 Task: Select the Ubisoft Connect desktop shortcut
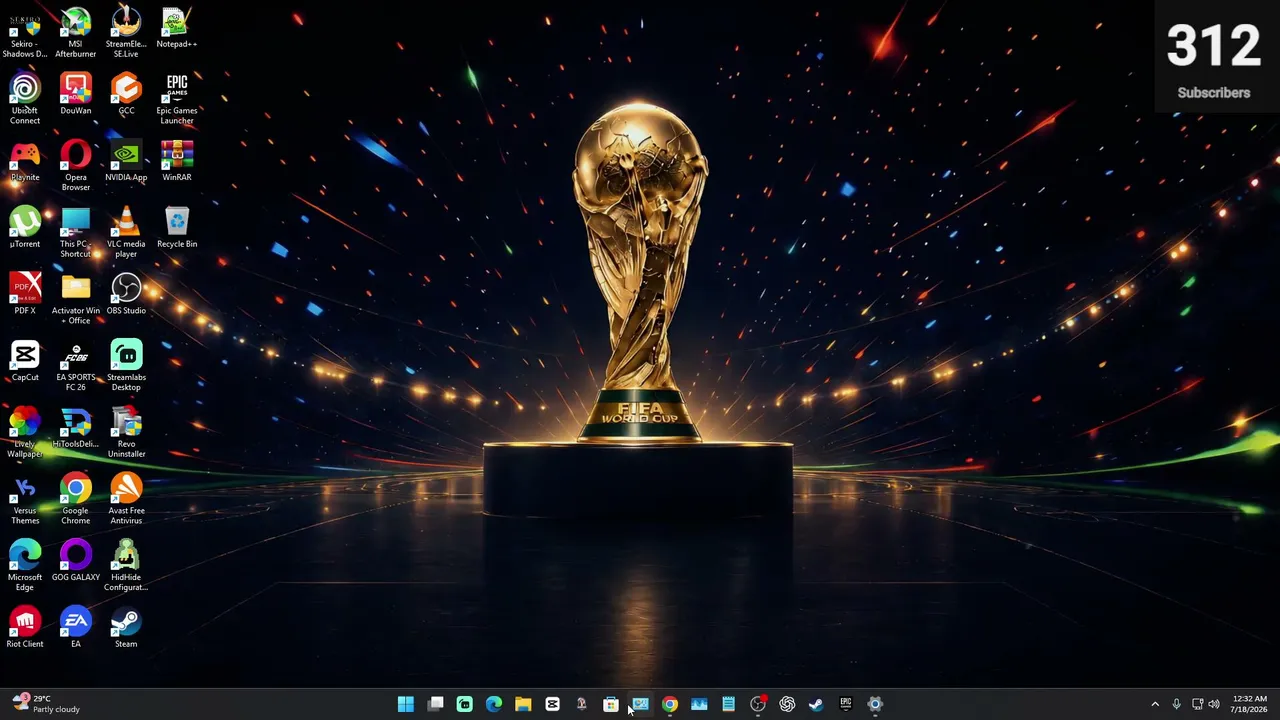(25, 99)
